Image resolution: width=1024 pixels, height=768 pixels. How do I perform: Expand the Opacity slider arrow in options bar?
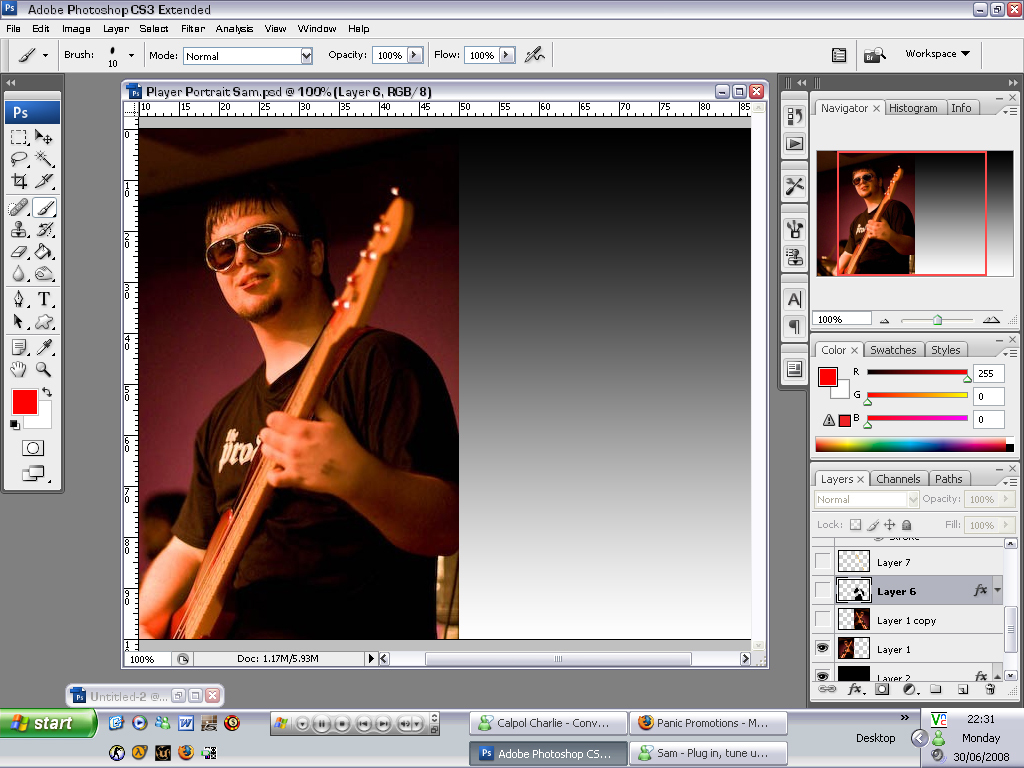pyautogui.click(x=414, y=55)
